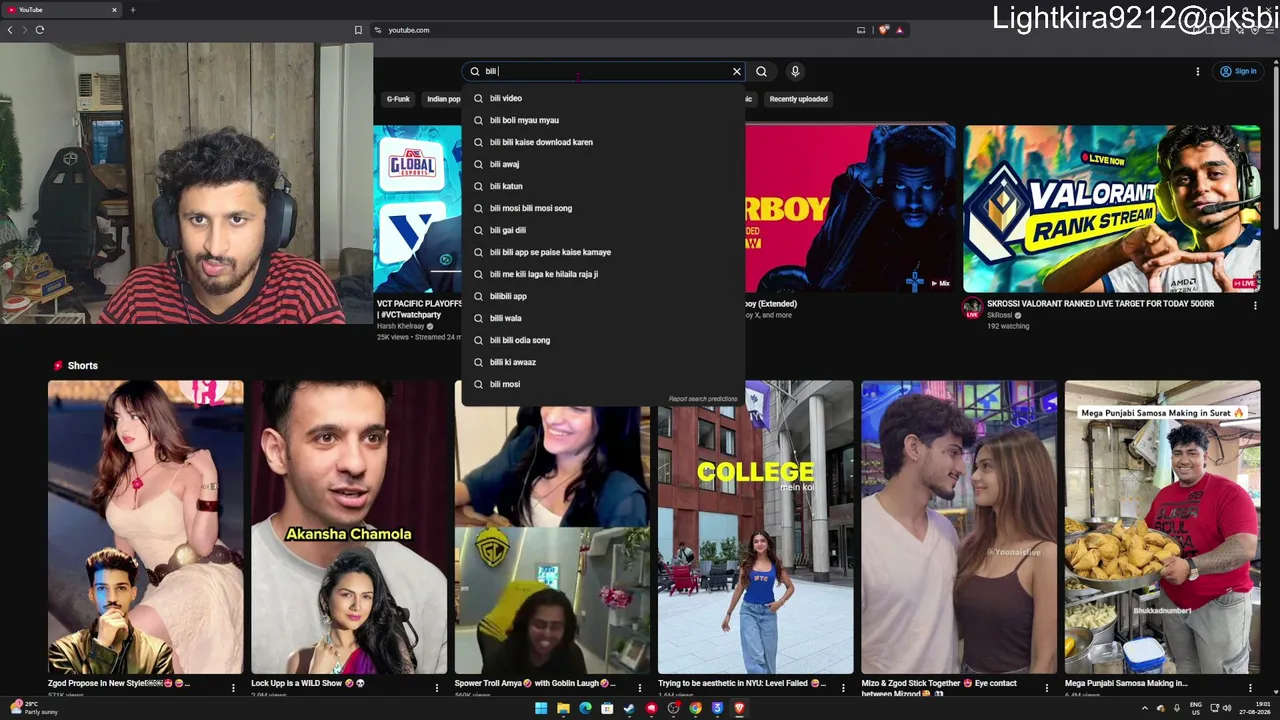The height and width of the screenshot is (720, 1280).
Task: Open SKROSSI VALORANT RANKED LIVE video title
Action: point(1100,304)
